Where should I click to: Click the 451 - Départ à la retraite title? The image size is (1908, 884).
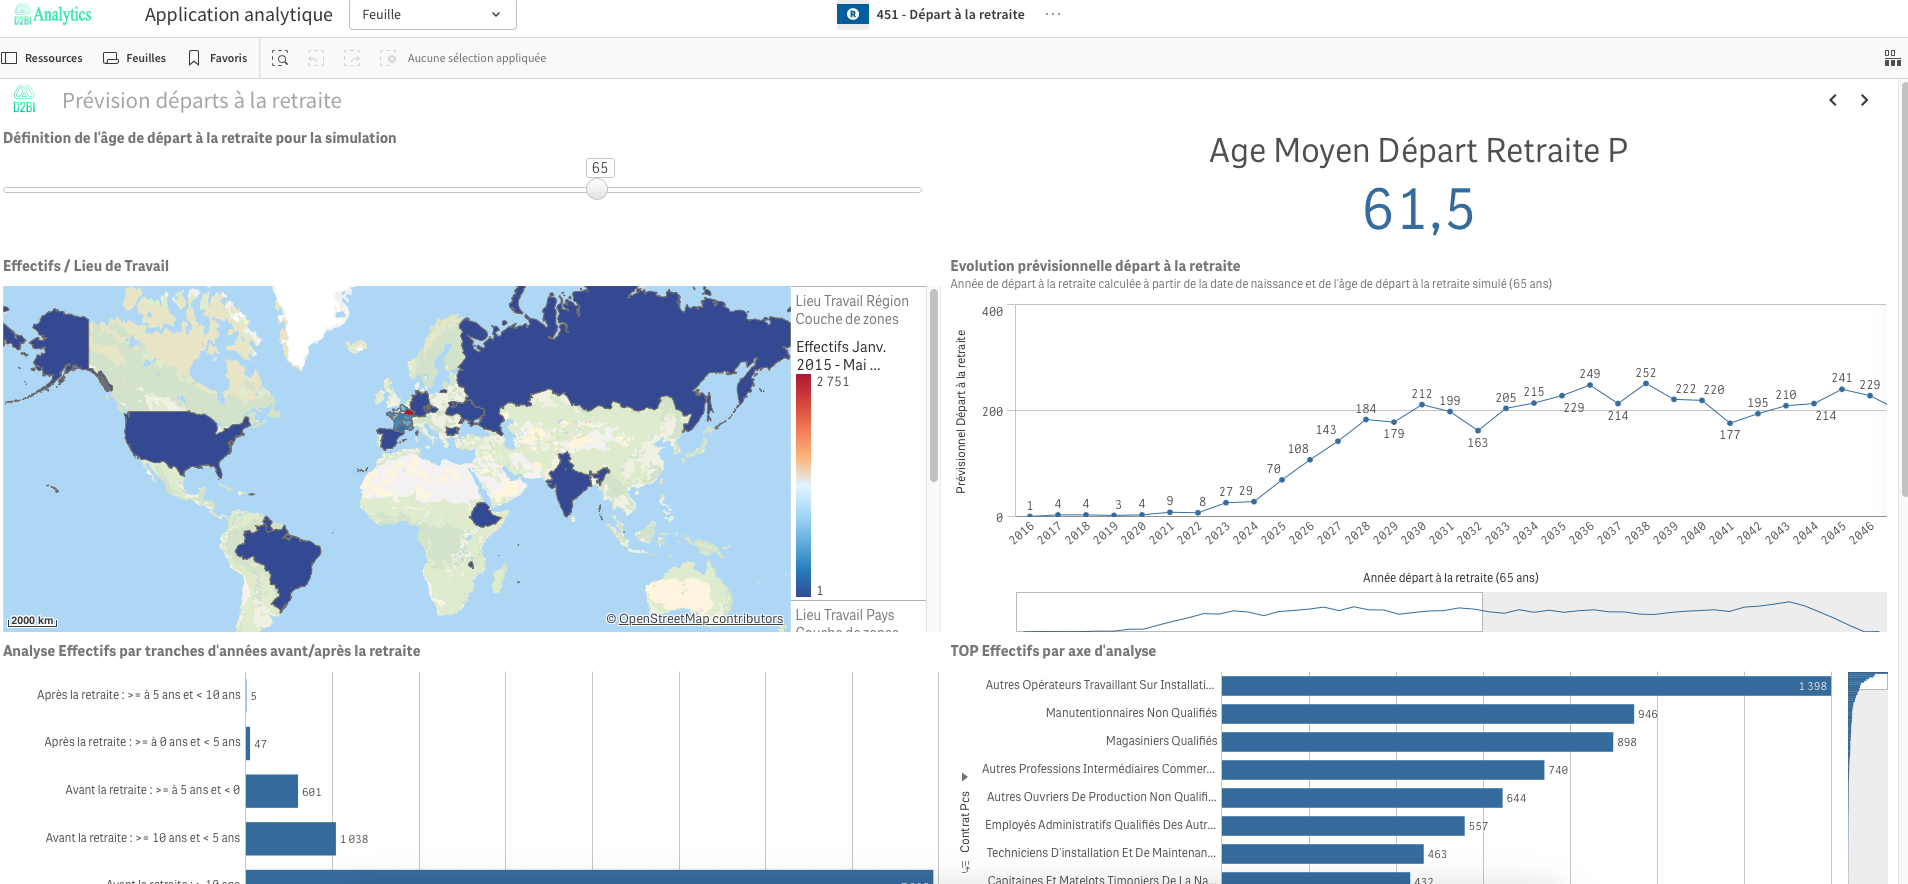click(x=949, y=15)
